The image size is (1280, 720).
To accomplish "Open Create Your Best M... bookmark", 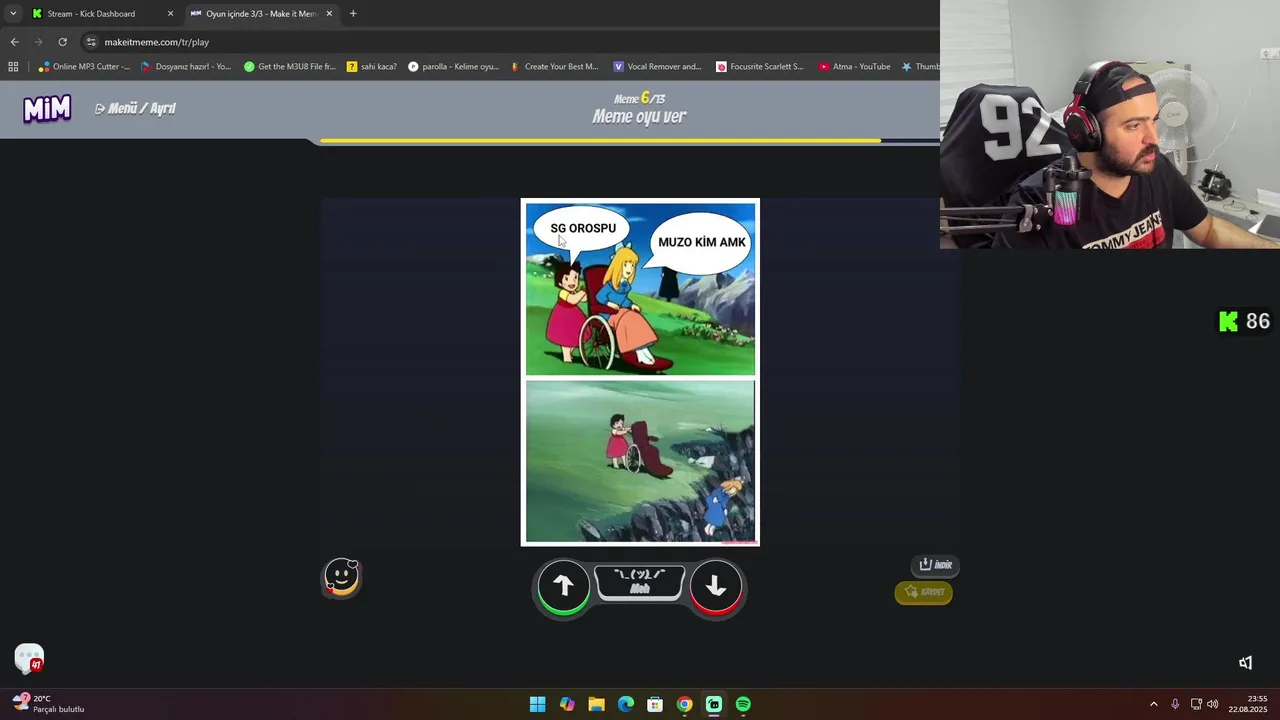I will coord(554,67).
